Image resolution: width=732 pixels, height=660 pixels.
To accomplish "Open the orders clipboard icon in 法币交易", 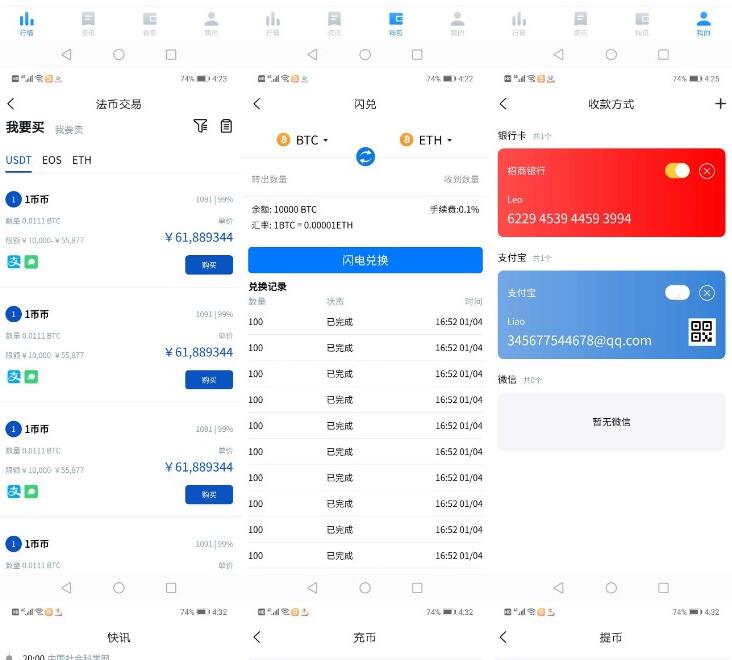I will pos(226,126).
